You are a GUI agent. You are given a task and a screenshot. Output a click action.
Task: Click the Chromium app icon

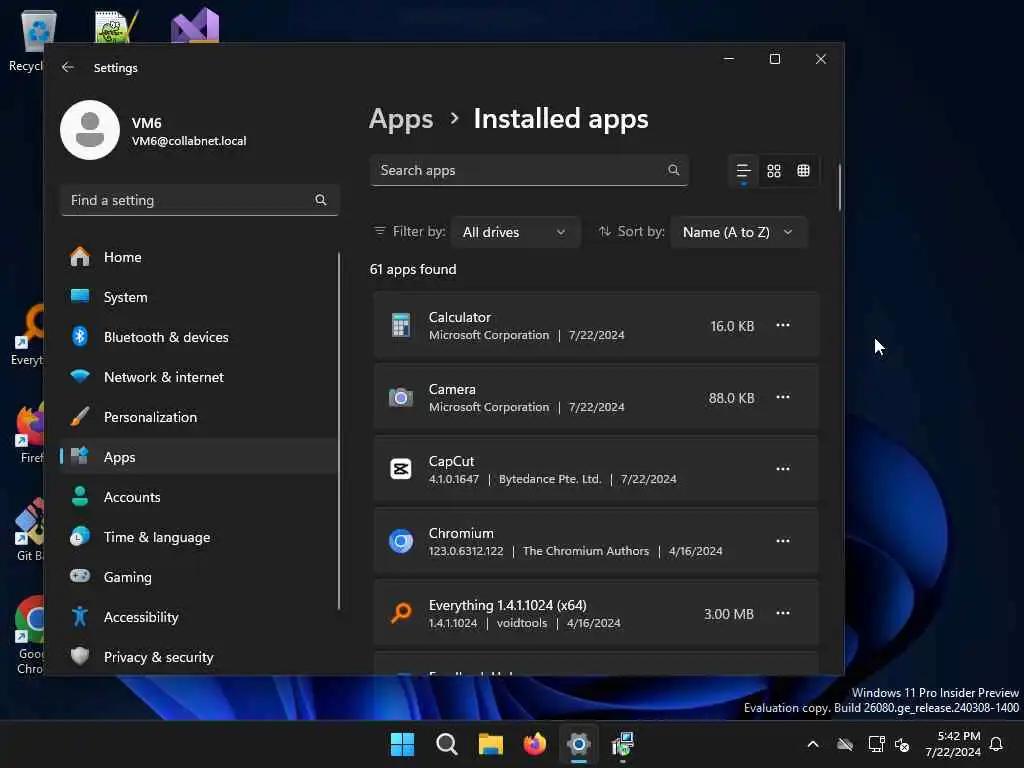[x=400, y=541]
